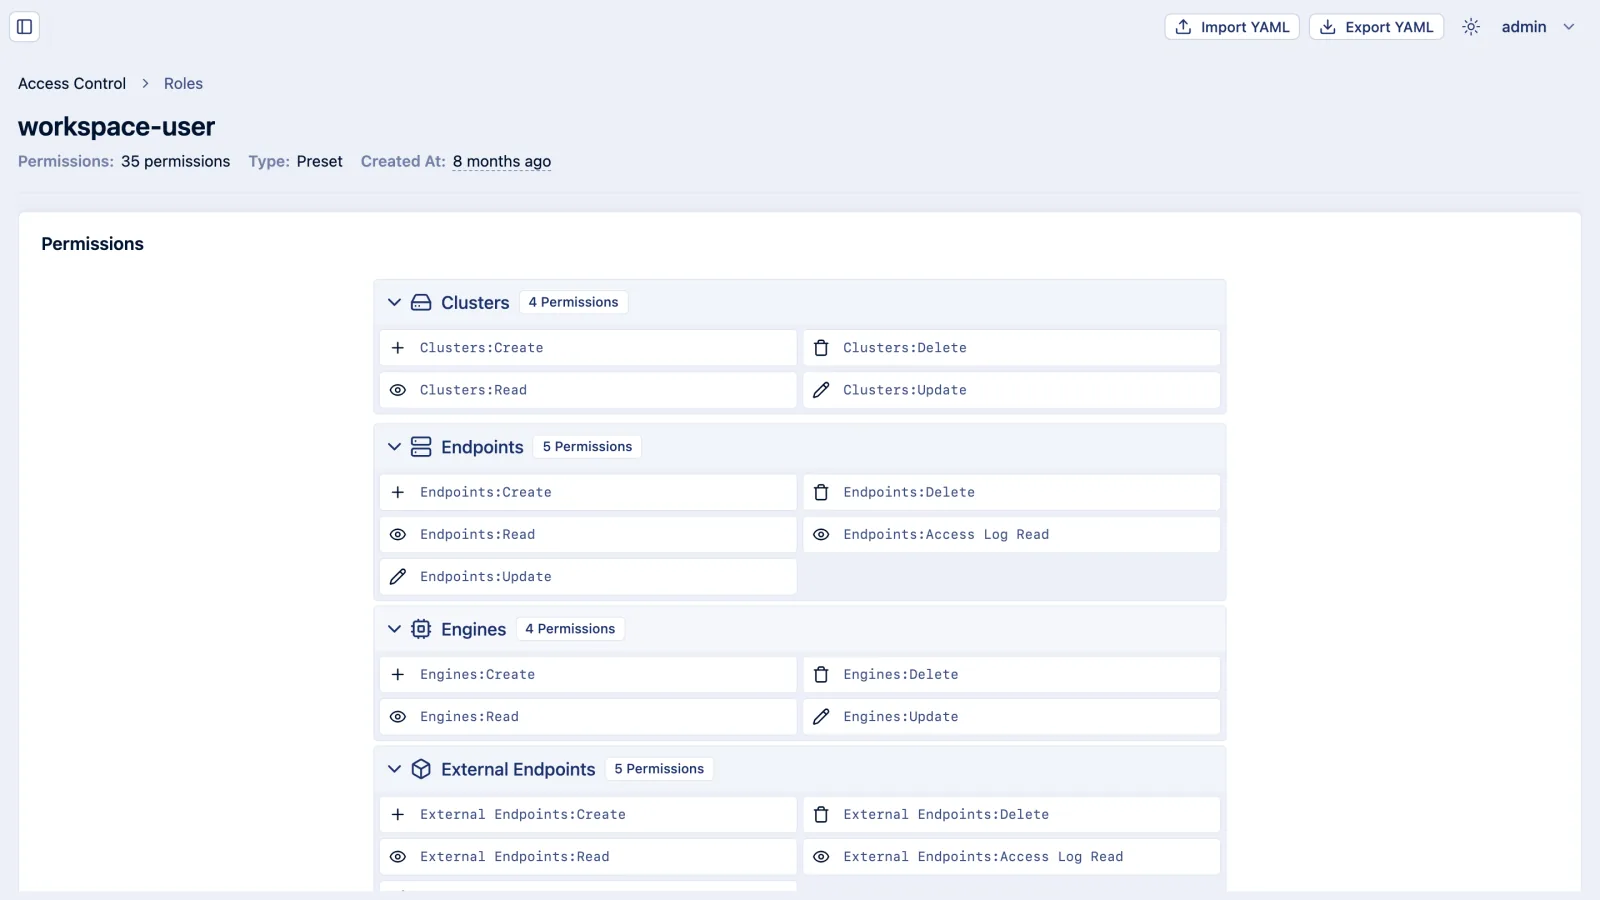Switch theme with the sun icon
Screen dimensions: 1600x900
[x=1470, y=27]
